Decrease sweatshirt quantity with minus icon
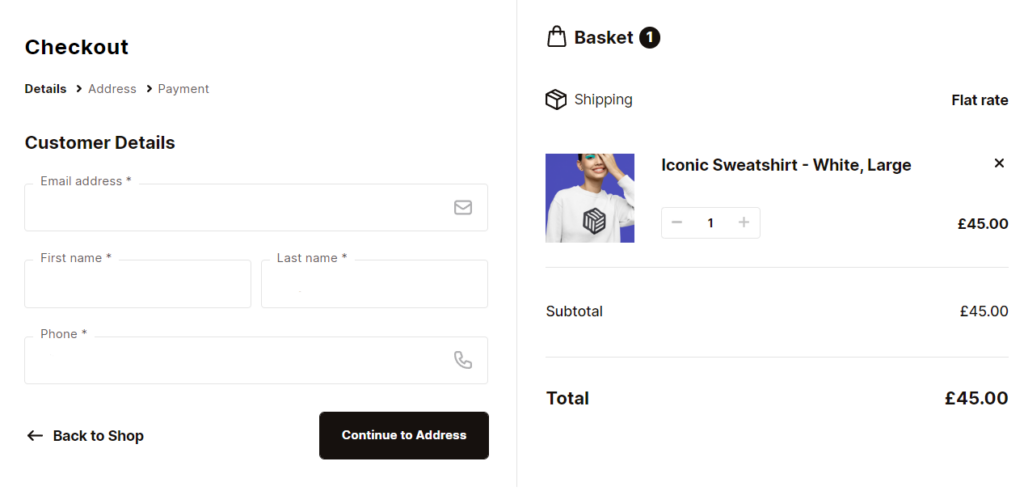The image size is (1024, 491). (x=677, y=222)
